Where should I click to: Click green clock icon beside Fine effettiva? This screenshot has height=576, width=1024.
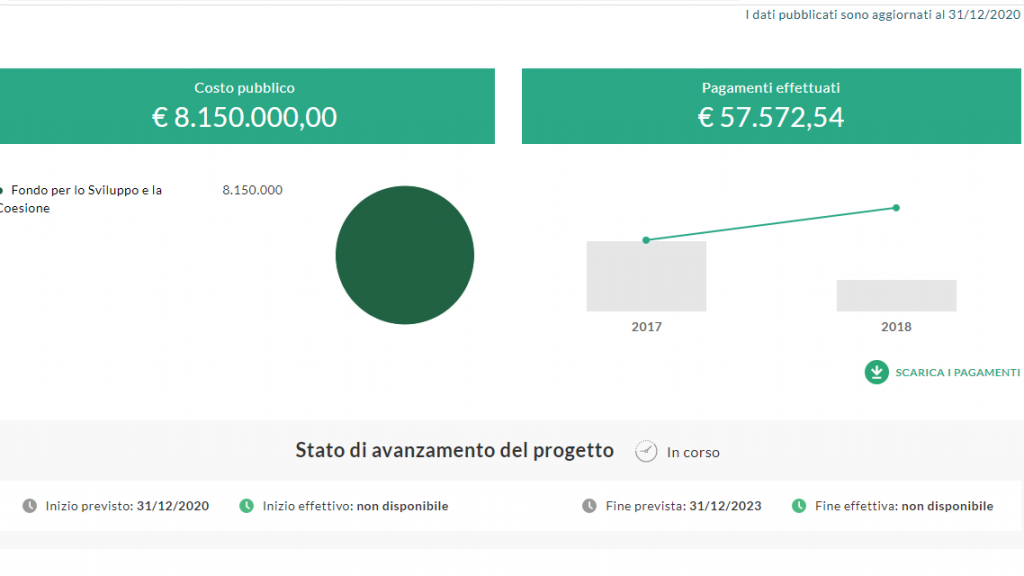click(x=799, y=506)
